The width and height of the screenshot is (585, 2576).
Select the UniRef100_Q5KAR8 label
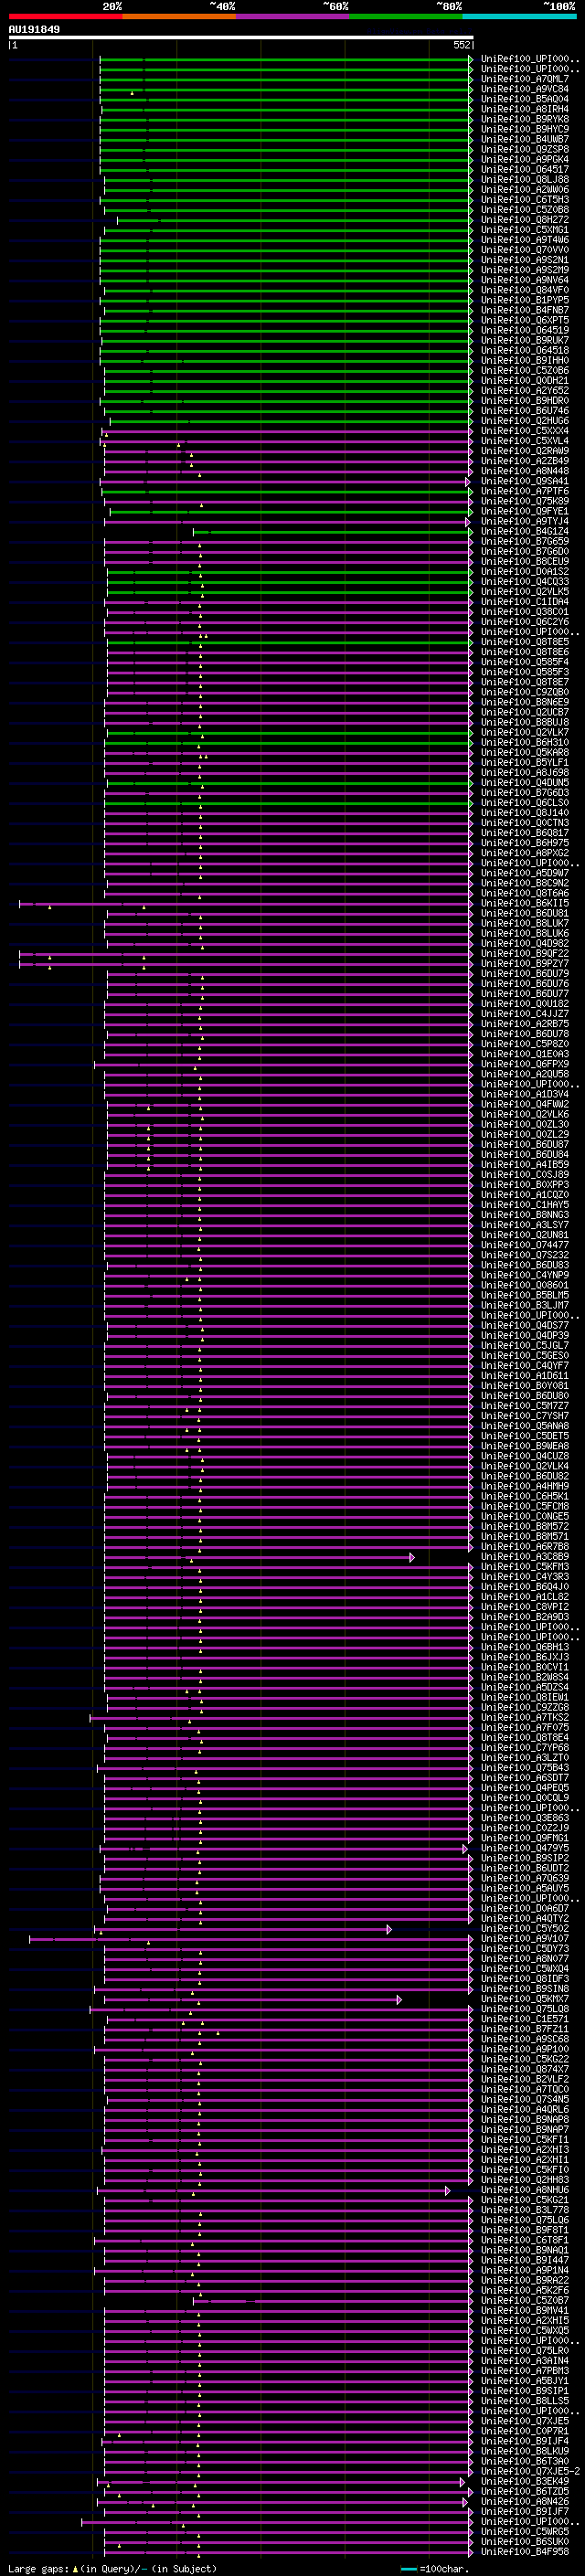point(525,752)
